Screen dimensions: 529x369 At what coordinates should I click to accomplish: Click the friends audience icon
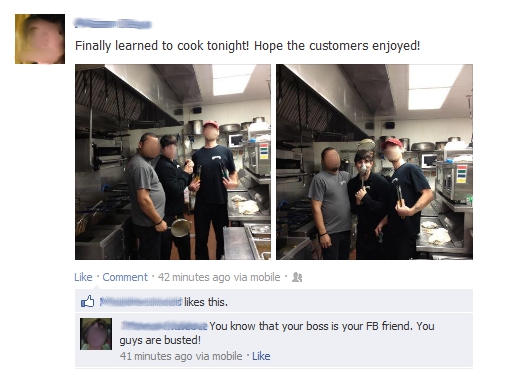pos(297,277)
